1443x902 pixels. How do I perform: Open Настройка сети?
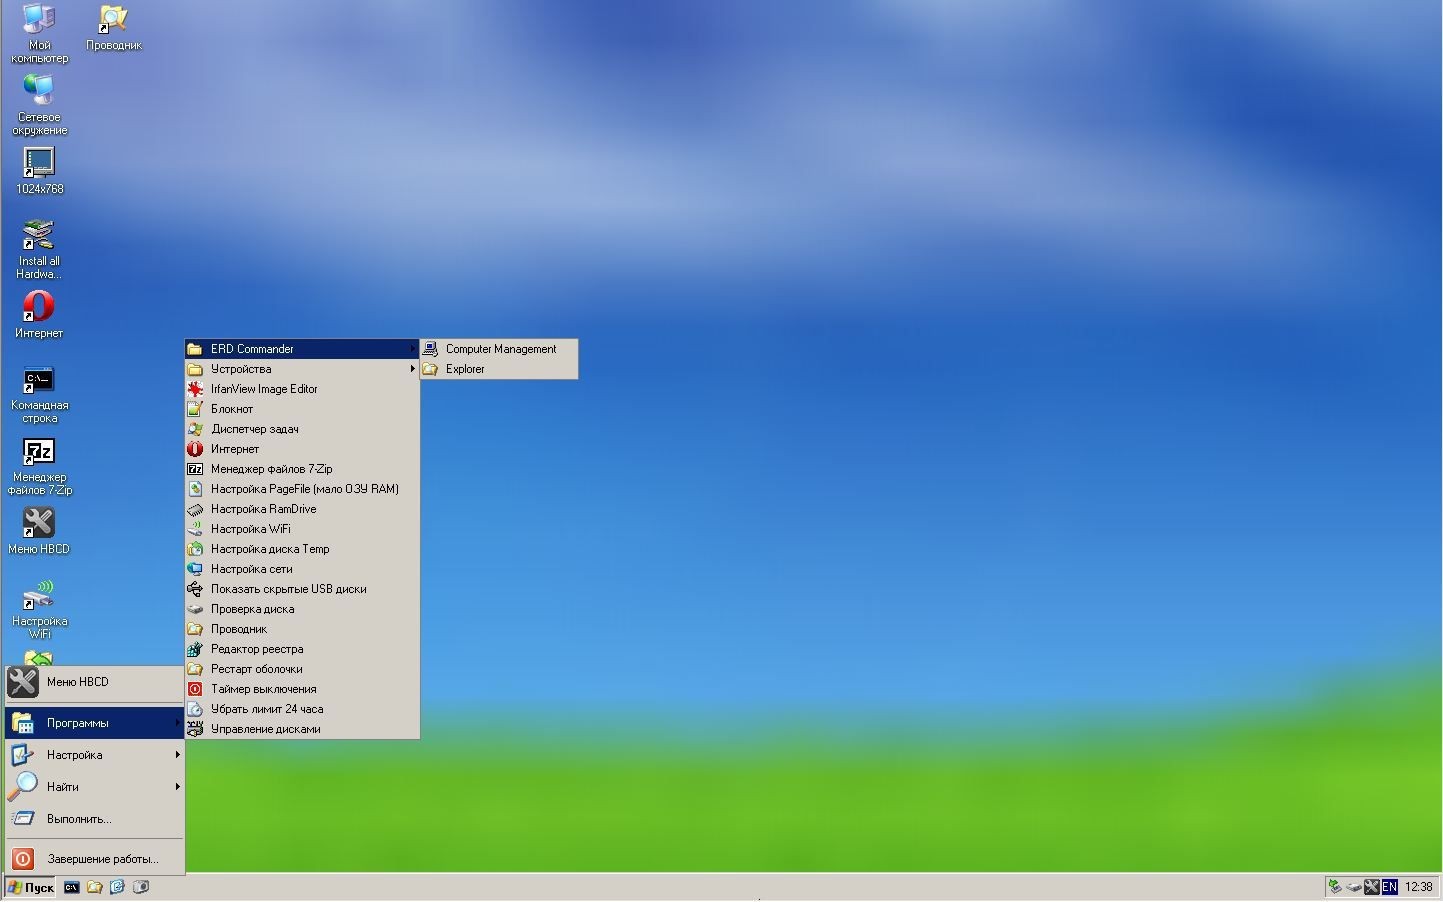[302, 569]
